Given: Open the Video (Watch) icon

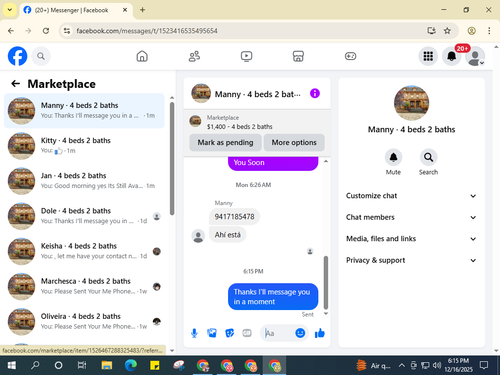Looking at the screenshot, I should click(x=246, y=56).
